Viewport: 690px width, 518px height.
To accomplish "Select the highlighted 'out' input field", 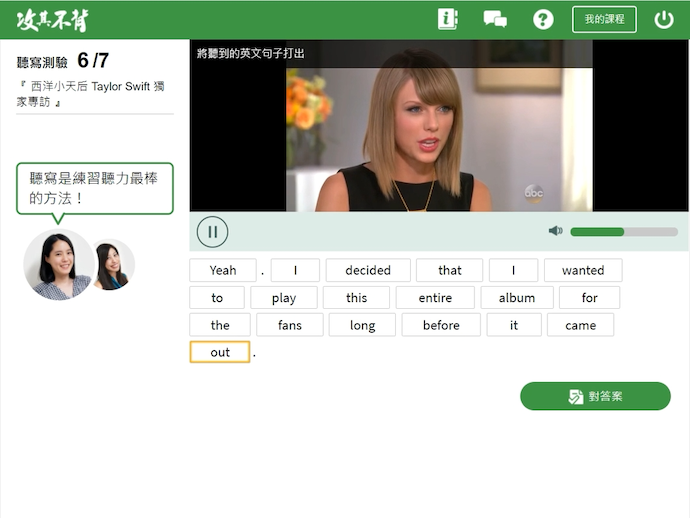I will point(220,352).
